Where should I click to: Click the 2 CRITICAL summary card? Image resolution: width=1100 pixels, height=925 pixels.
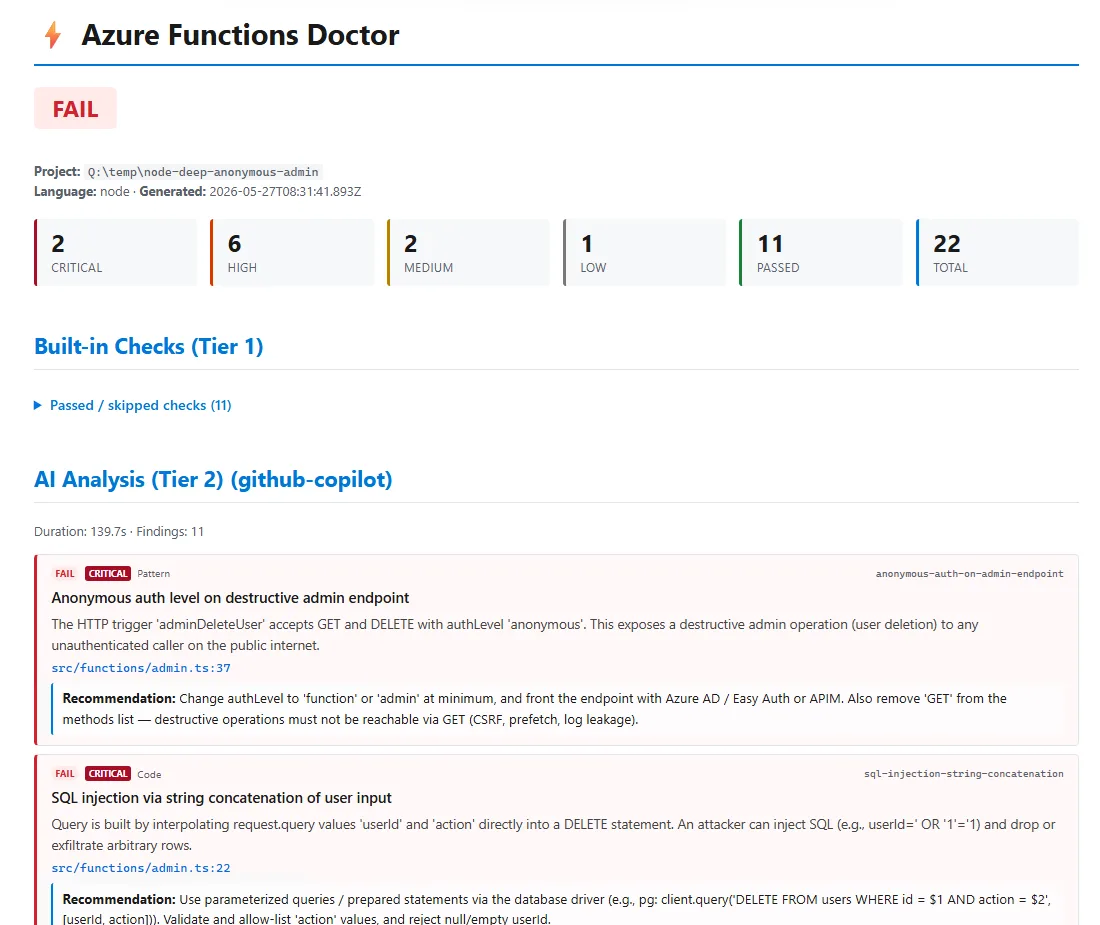tap(116, 252)
